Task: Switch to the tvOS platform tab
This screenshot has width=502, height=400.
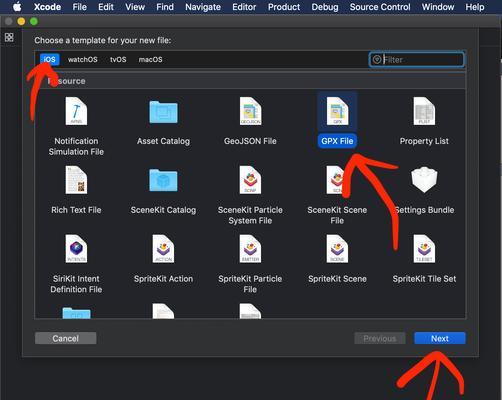Action: [118, 60]
